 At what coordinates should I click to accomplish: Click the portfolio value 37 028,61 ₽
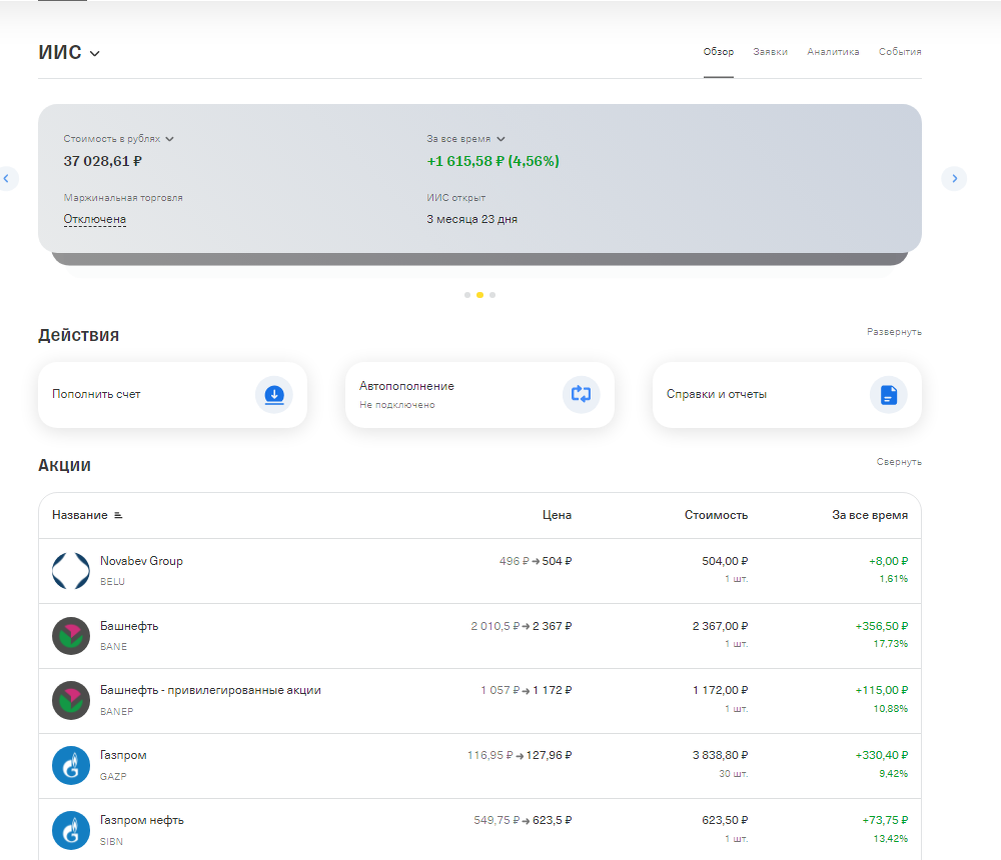click(x=102, y=161)
